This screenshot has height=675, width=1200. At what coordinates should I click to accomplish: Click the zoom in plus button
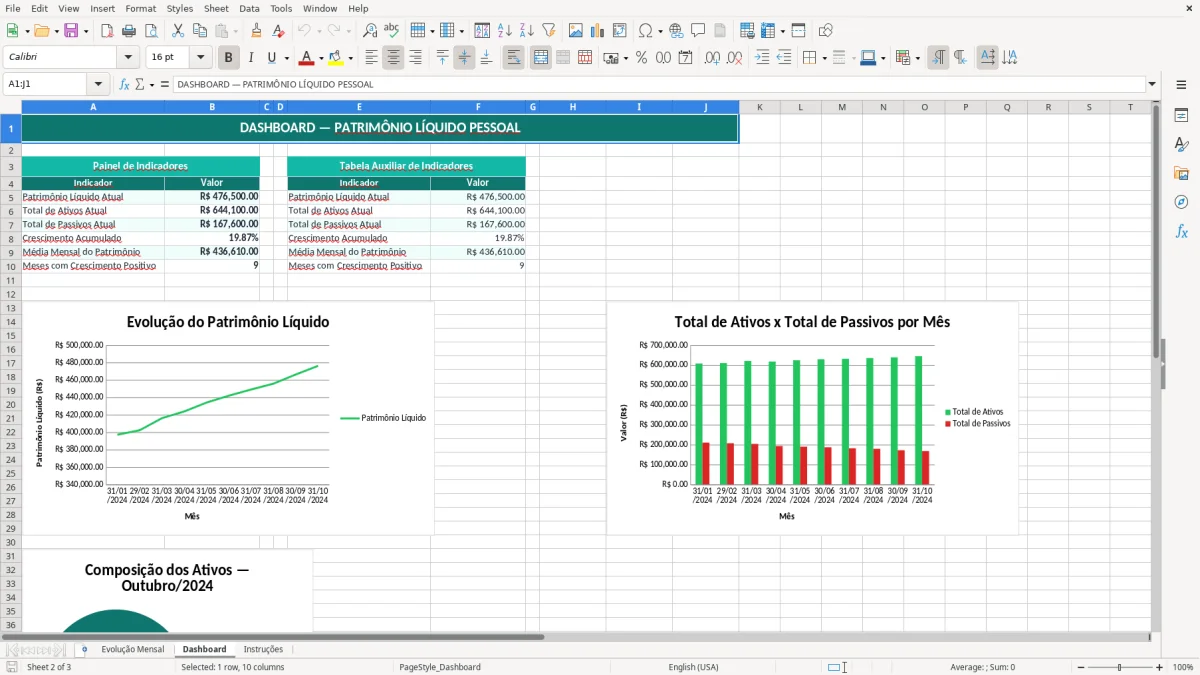[x=1160, y=667]
